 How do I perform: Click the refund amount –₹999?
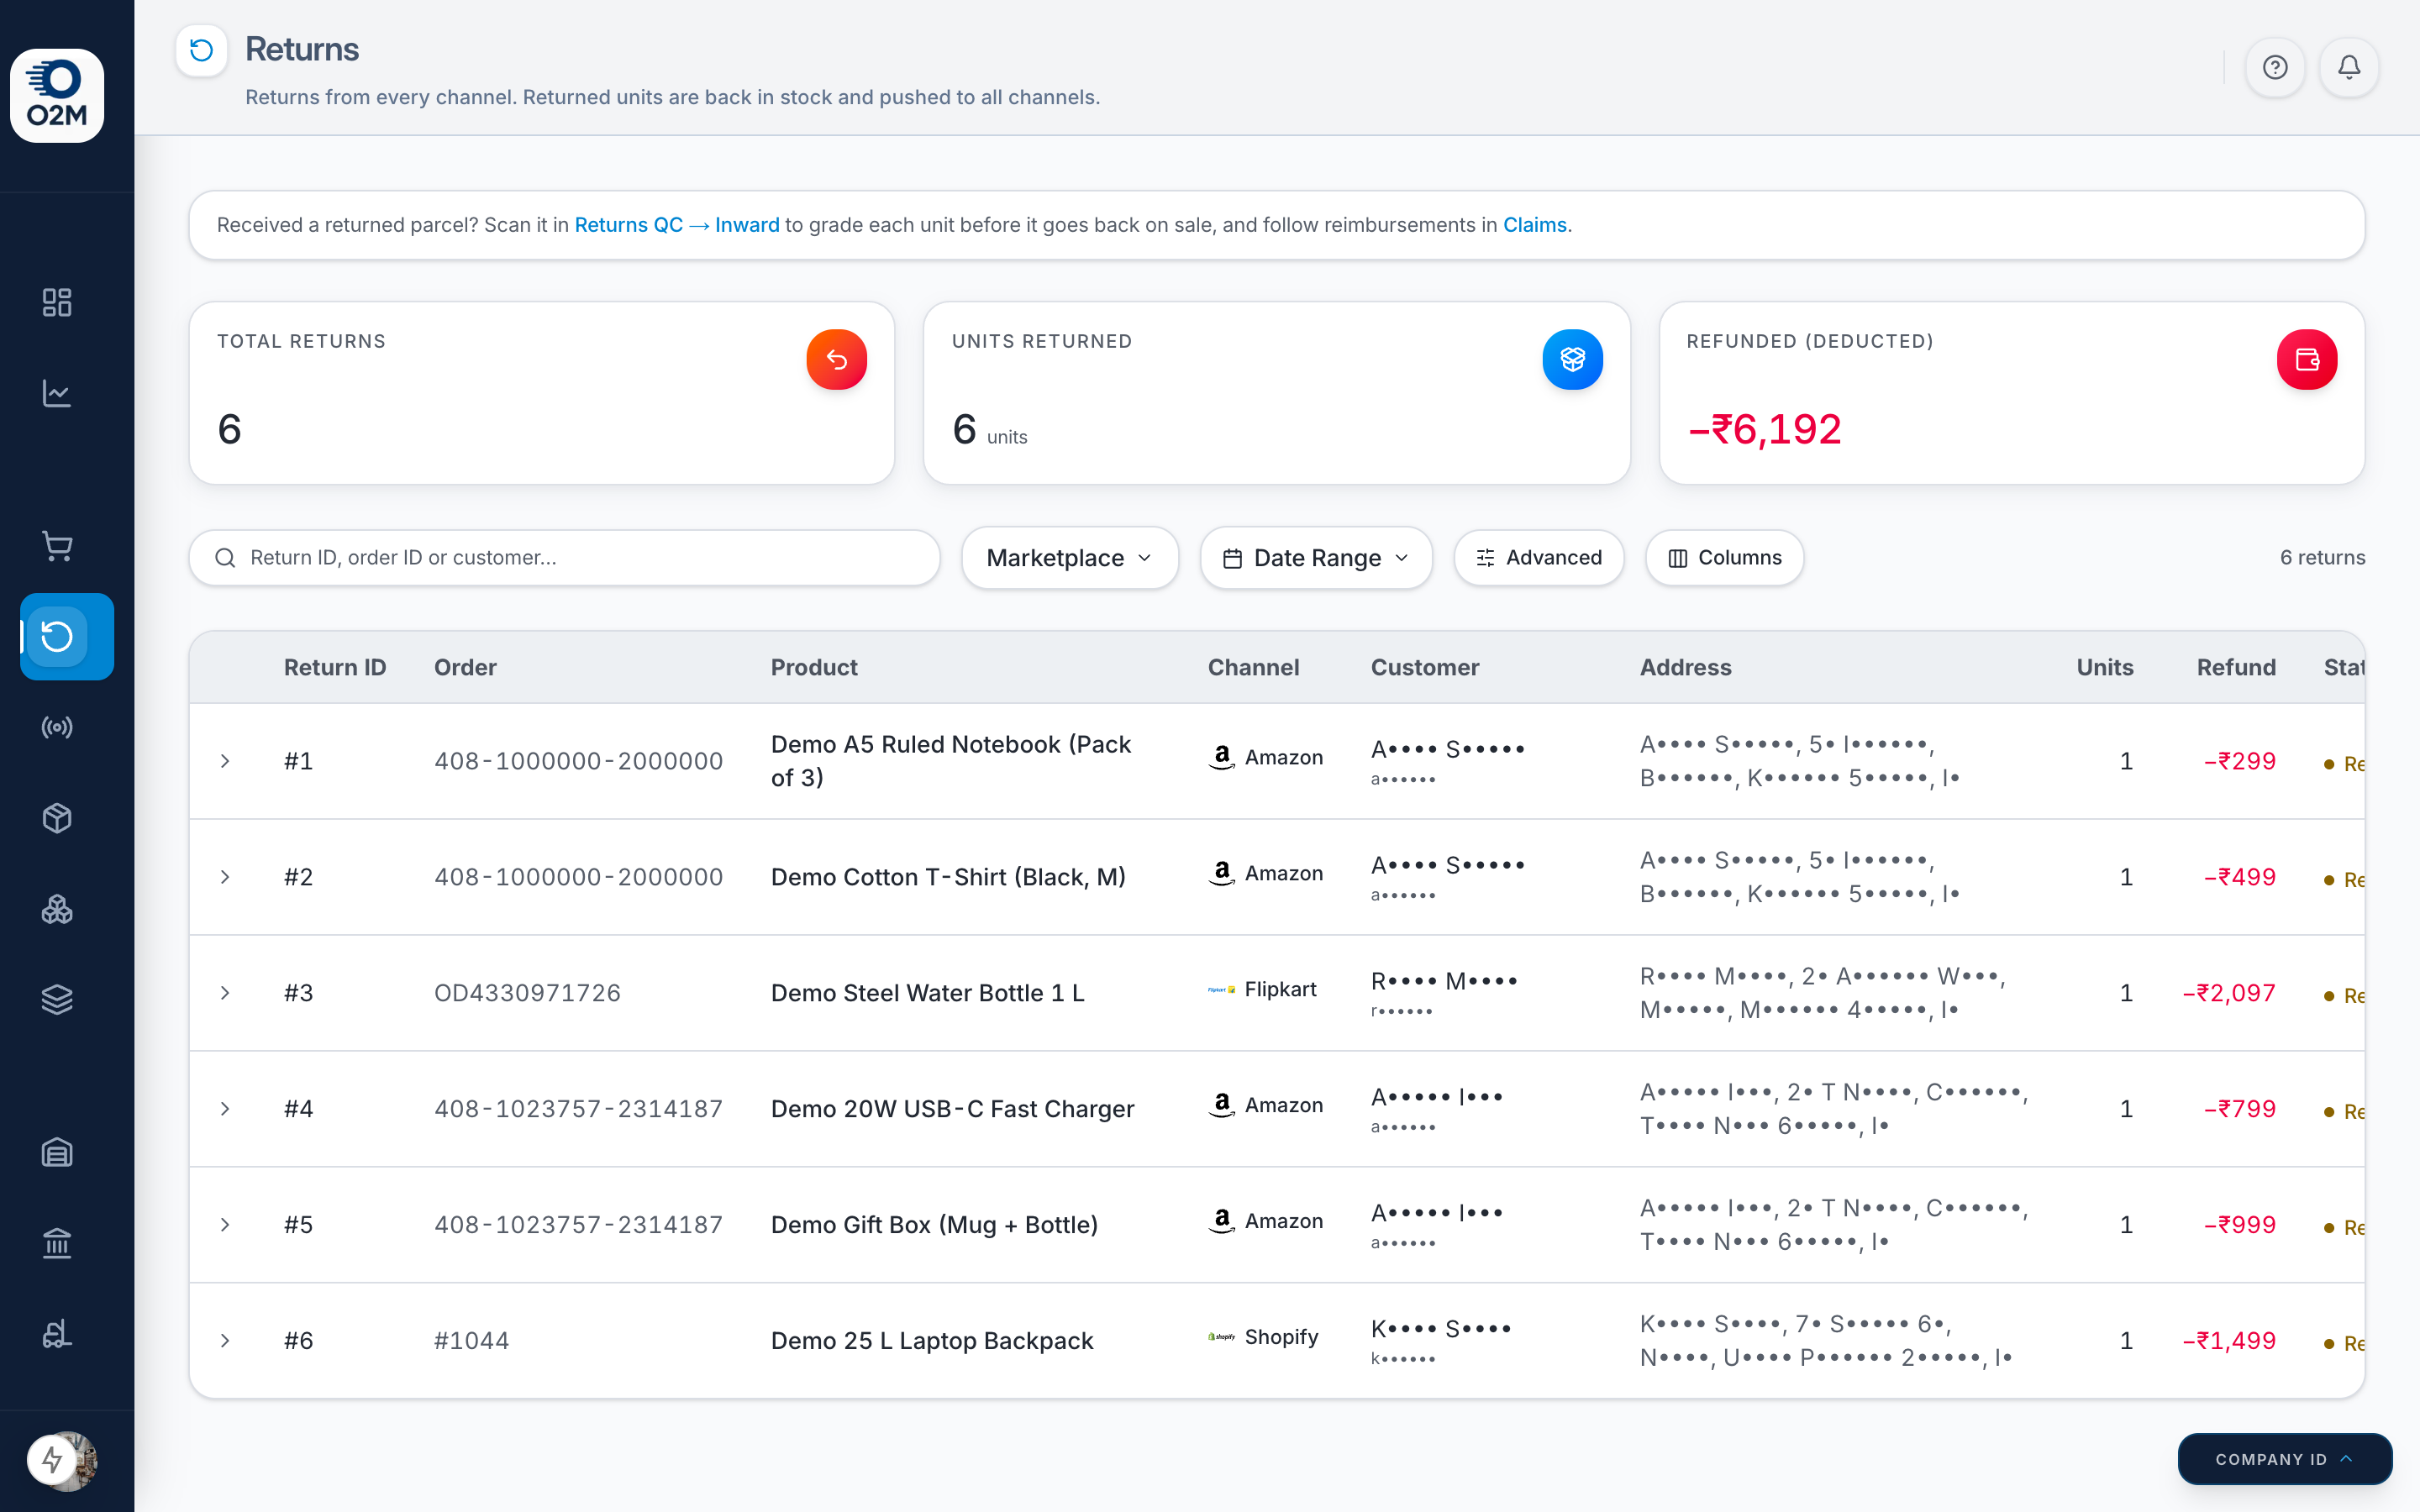tap(2239, 1225)
